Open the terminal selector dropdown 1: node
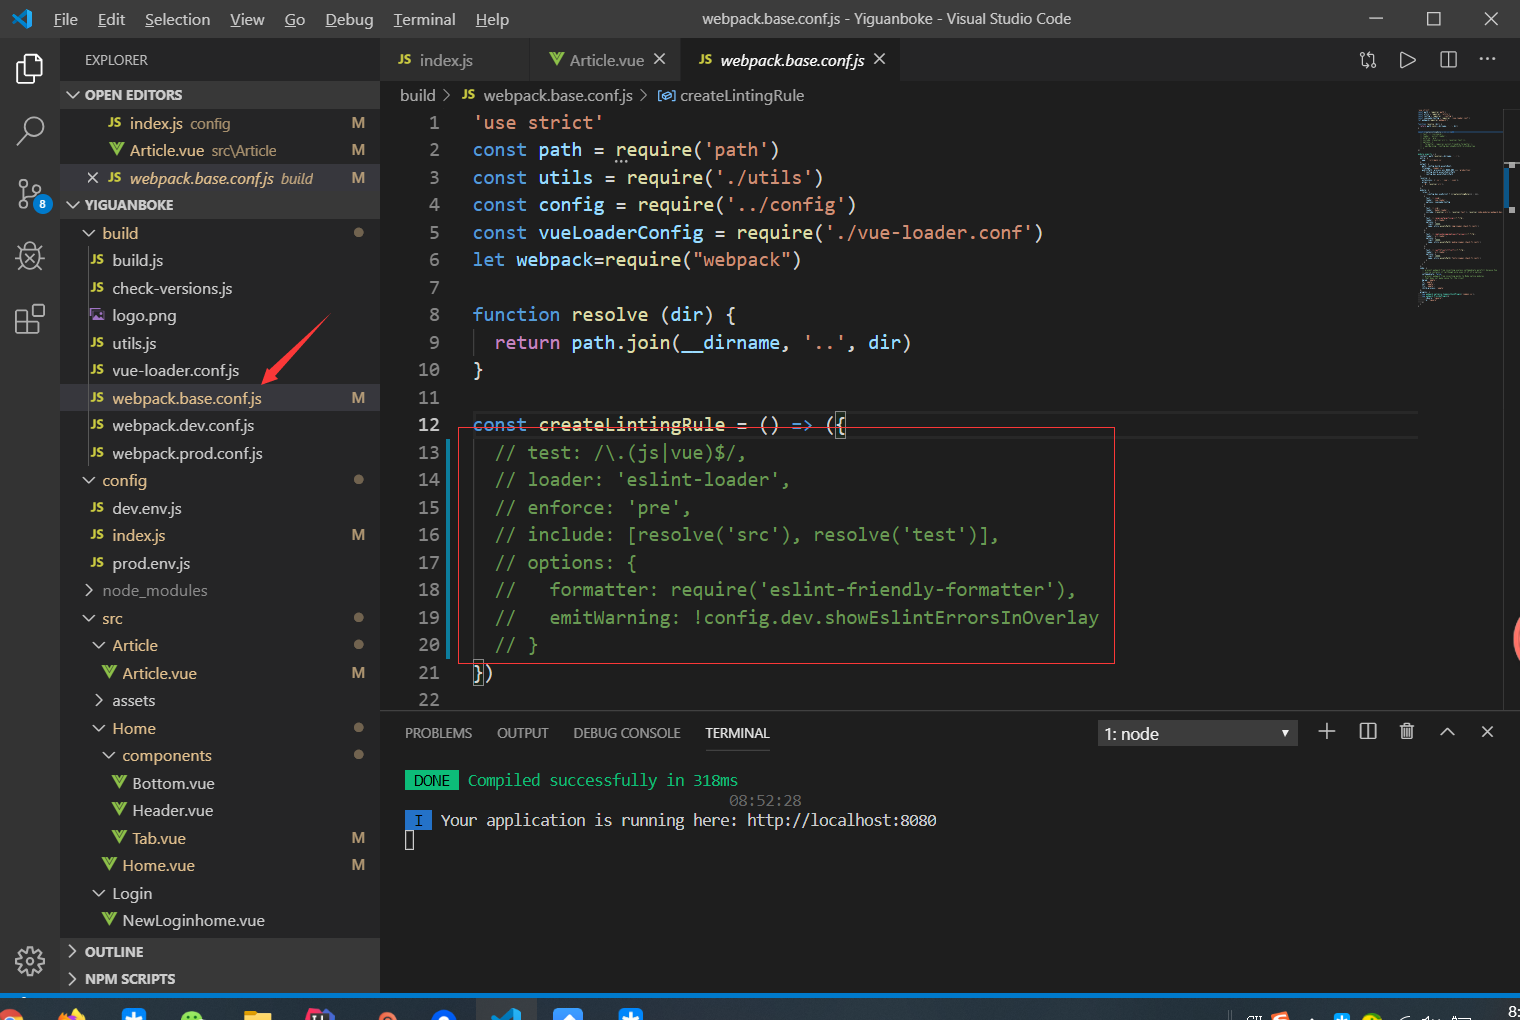The width and height of the screenshot is (1520, 1020). (1197, 734)
